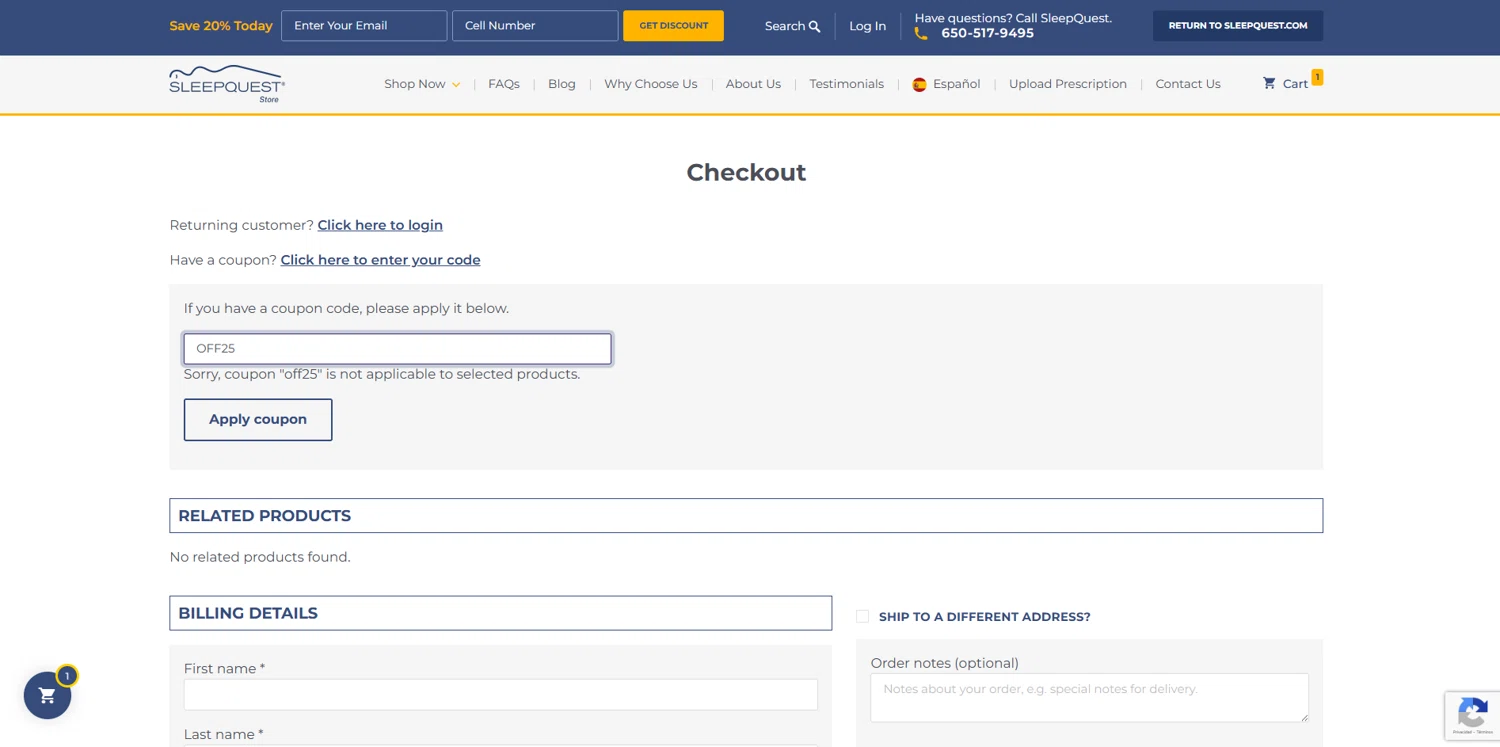This screenshot has width=1500, height=747.
Task: Check Ship to a different address
Action: 862,616
